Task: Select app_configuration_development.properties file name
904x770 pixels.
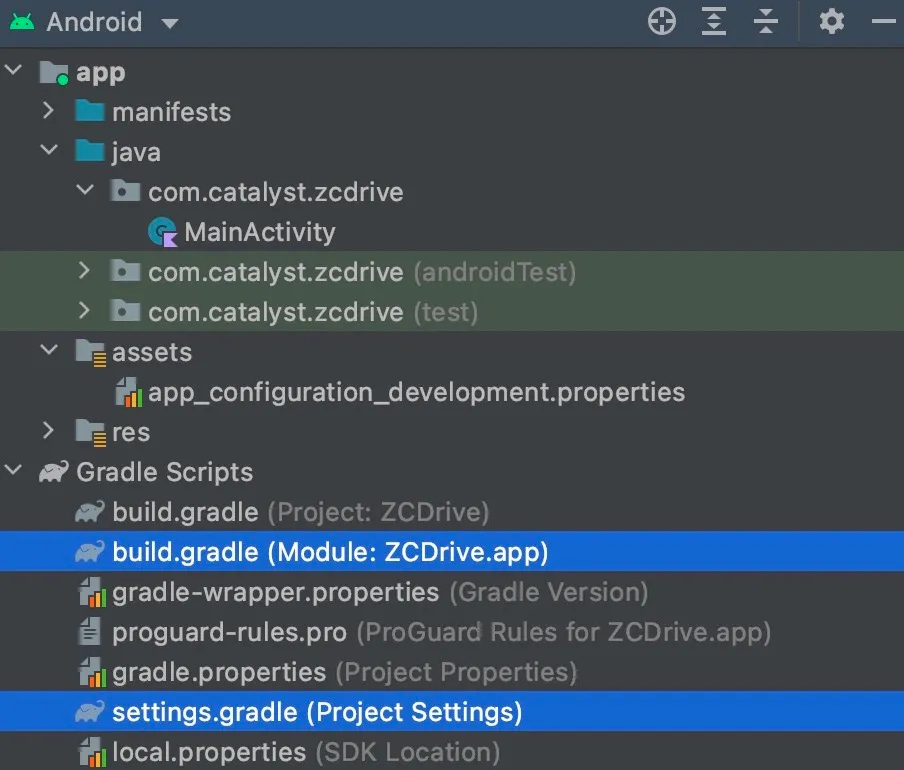Action: pyautogui.click(x=416, y=392)
